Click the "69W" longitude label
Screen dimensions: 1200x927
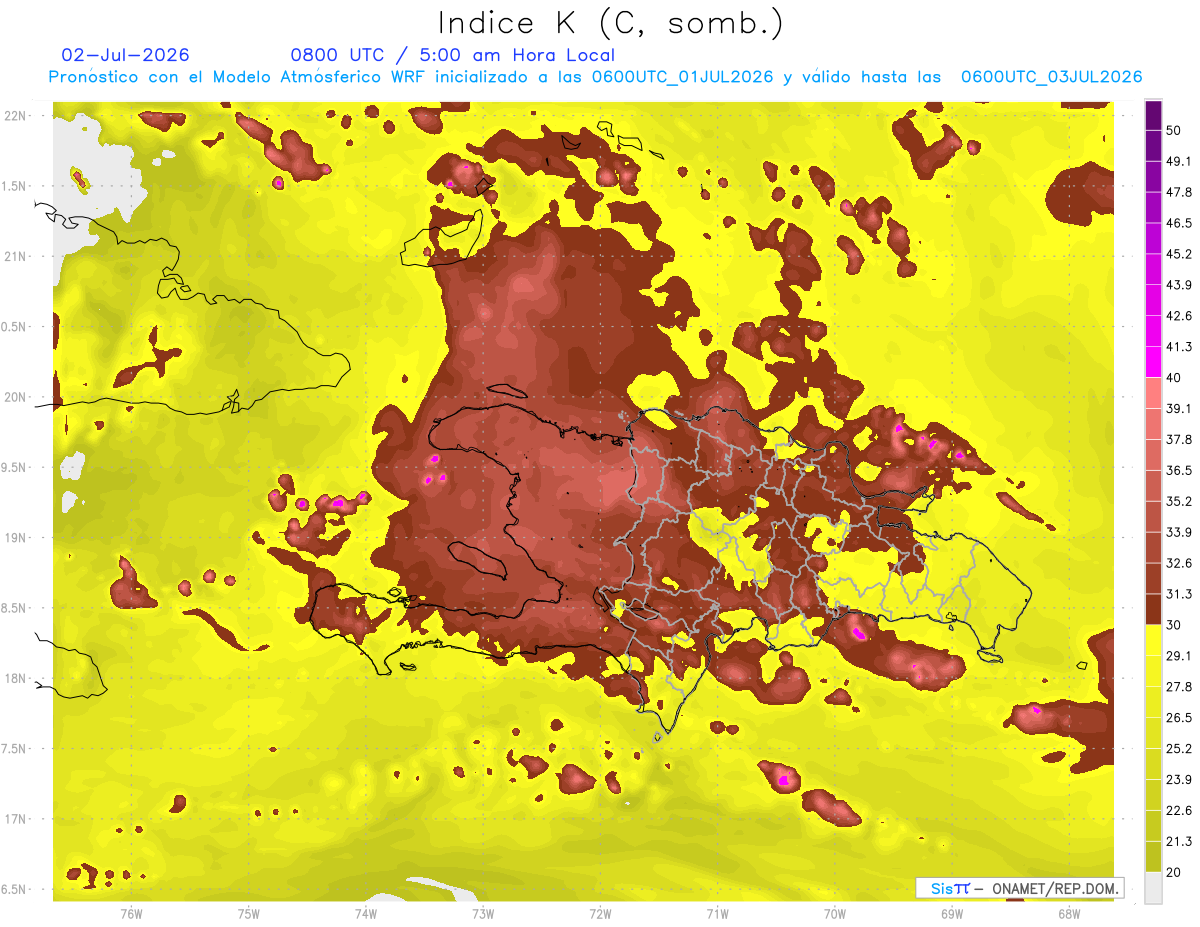(952, 913)
